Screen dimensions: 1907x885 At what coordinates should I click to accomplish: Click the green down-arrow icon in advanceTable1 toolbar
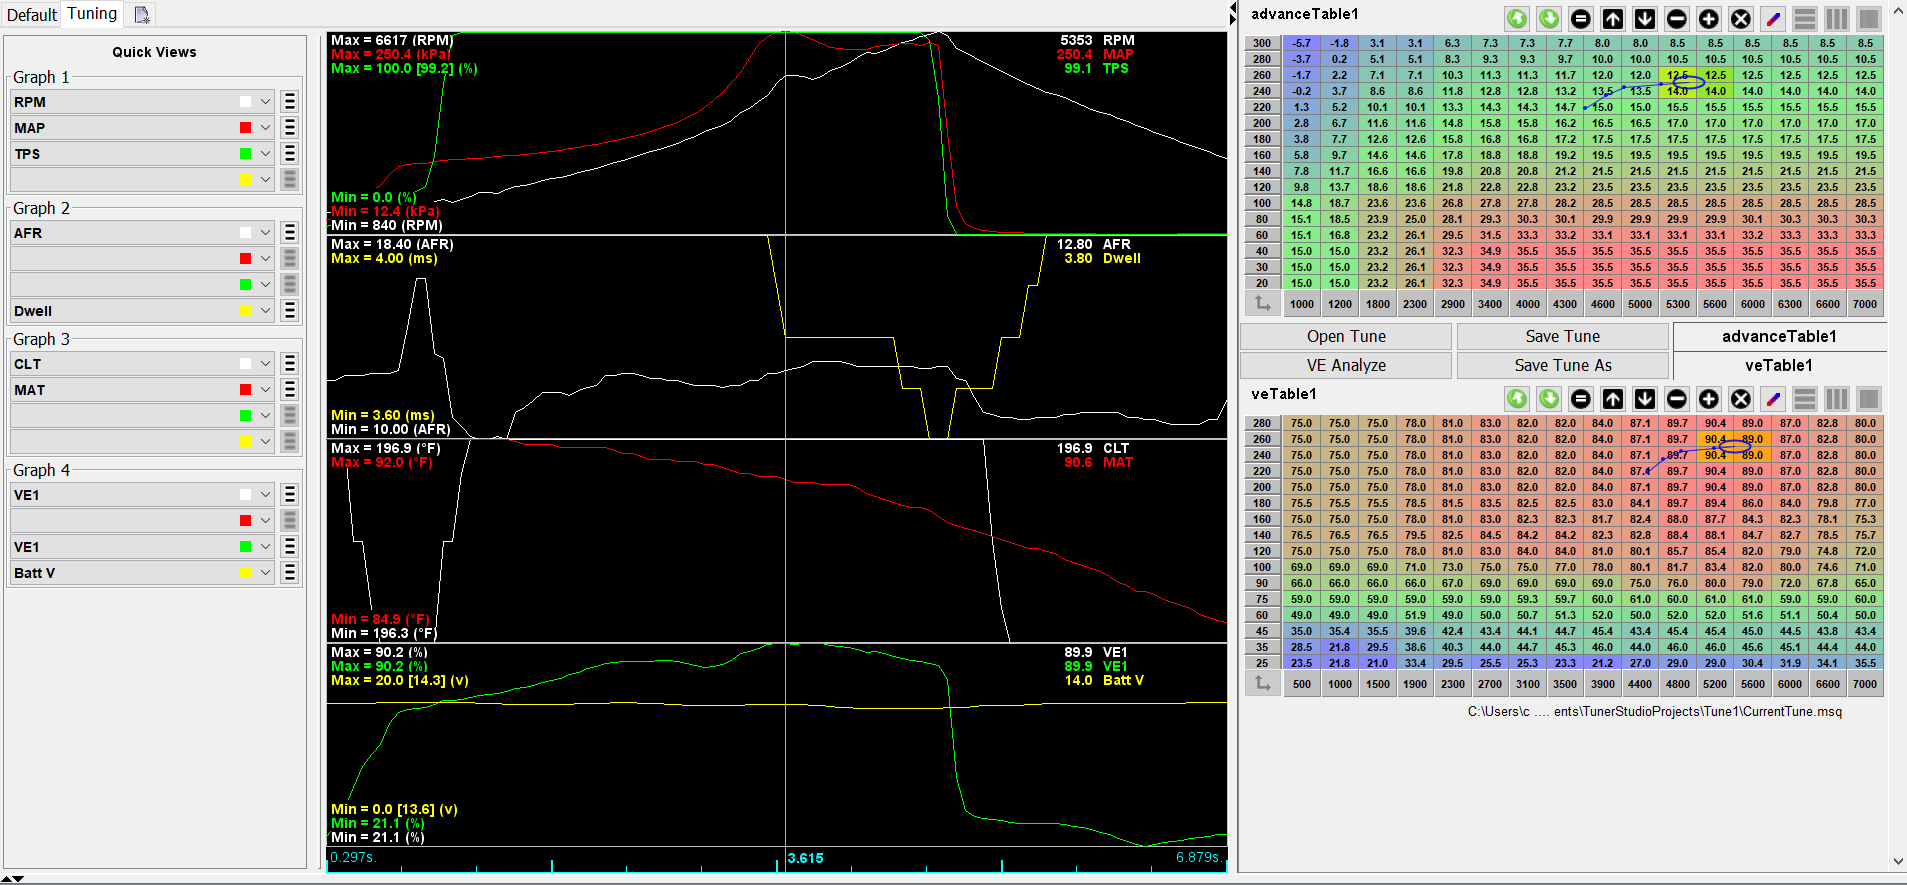coord(1549,19)
